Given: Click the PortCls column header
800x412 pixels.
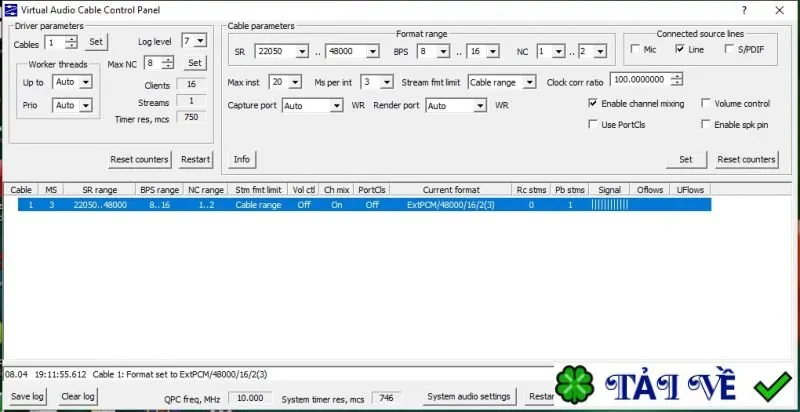Looking at the screenshot, I should tap(372, 190).
